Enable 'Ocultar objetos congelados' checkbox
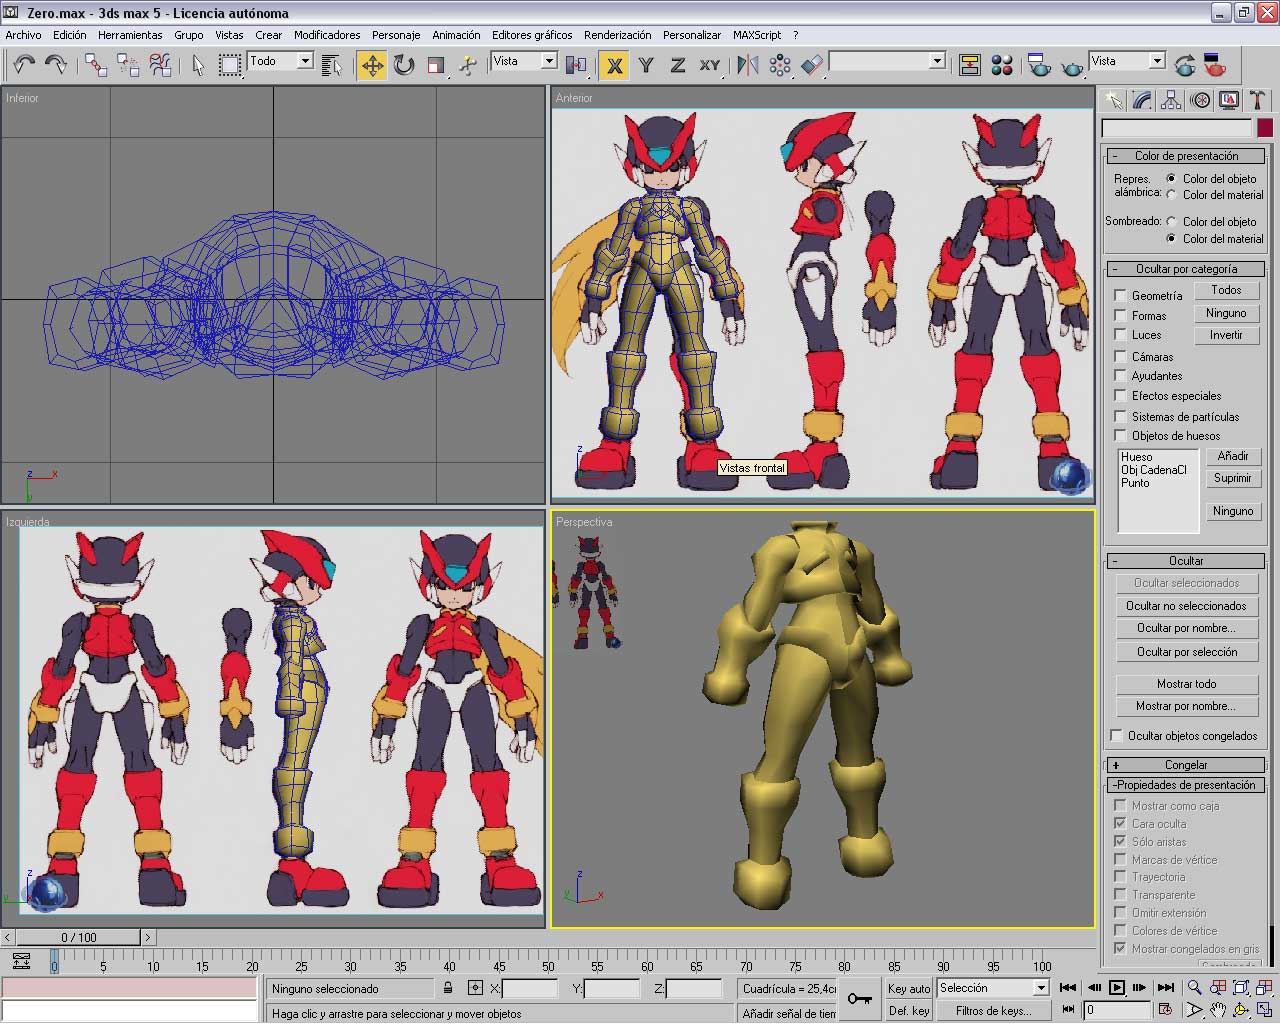This screenshot has width=1280, height=1024. 1116,735
